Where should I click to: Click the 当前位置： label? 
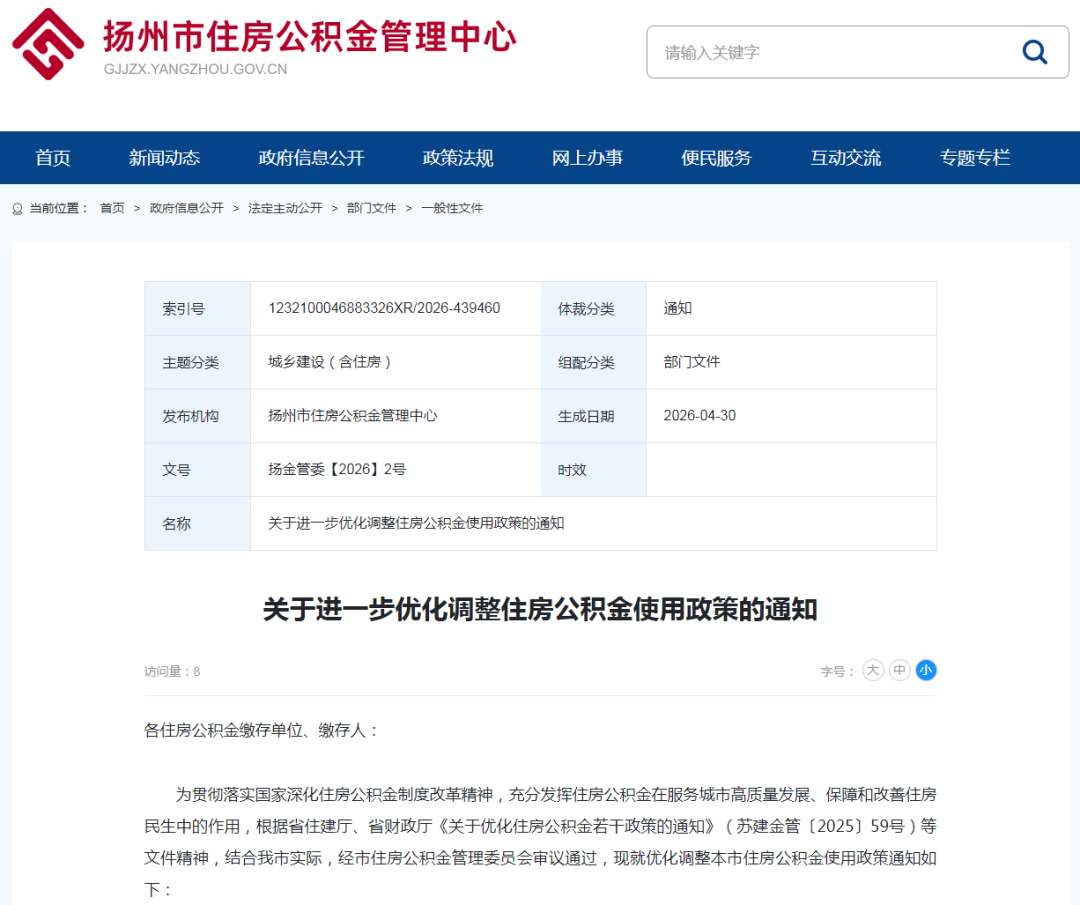point(59,208)
